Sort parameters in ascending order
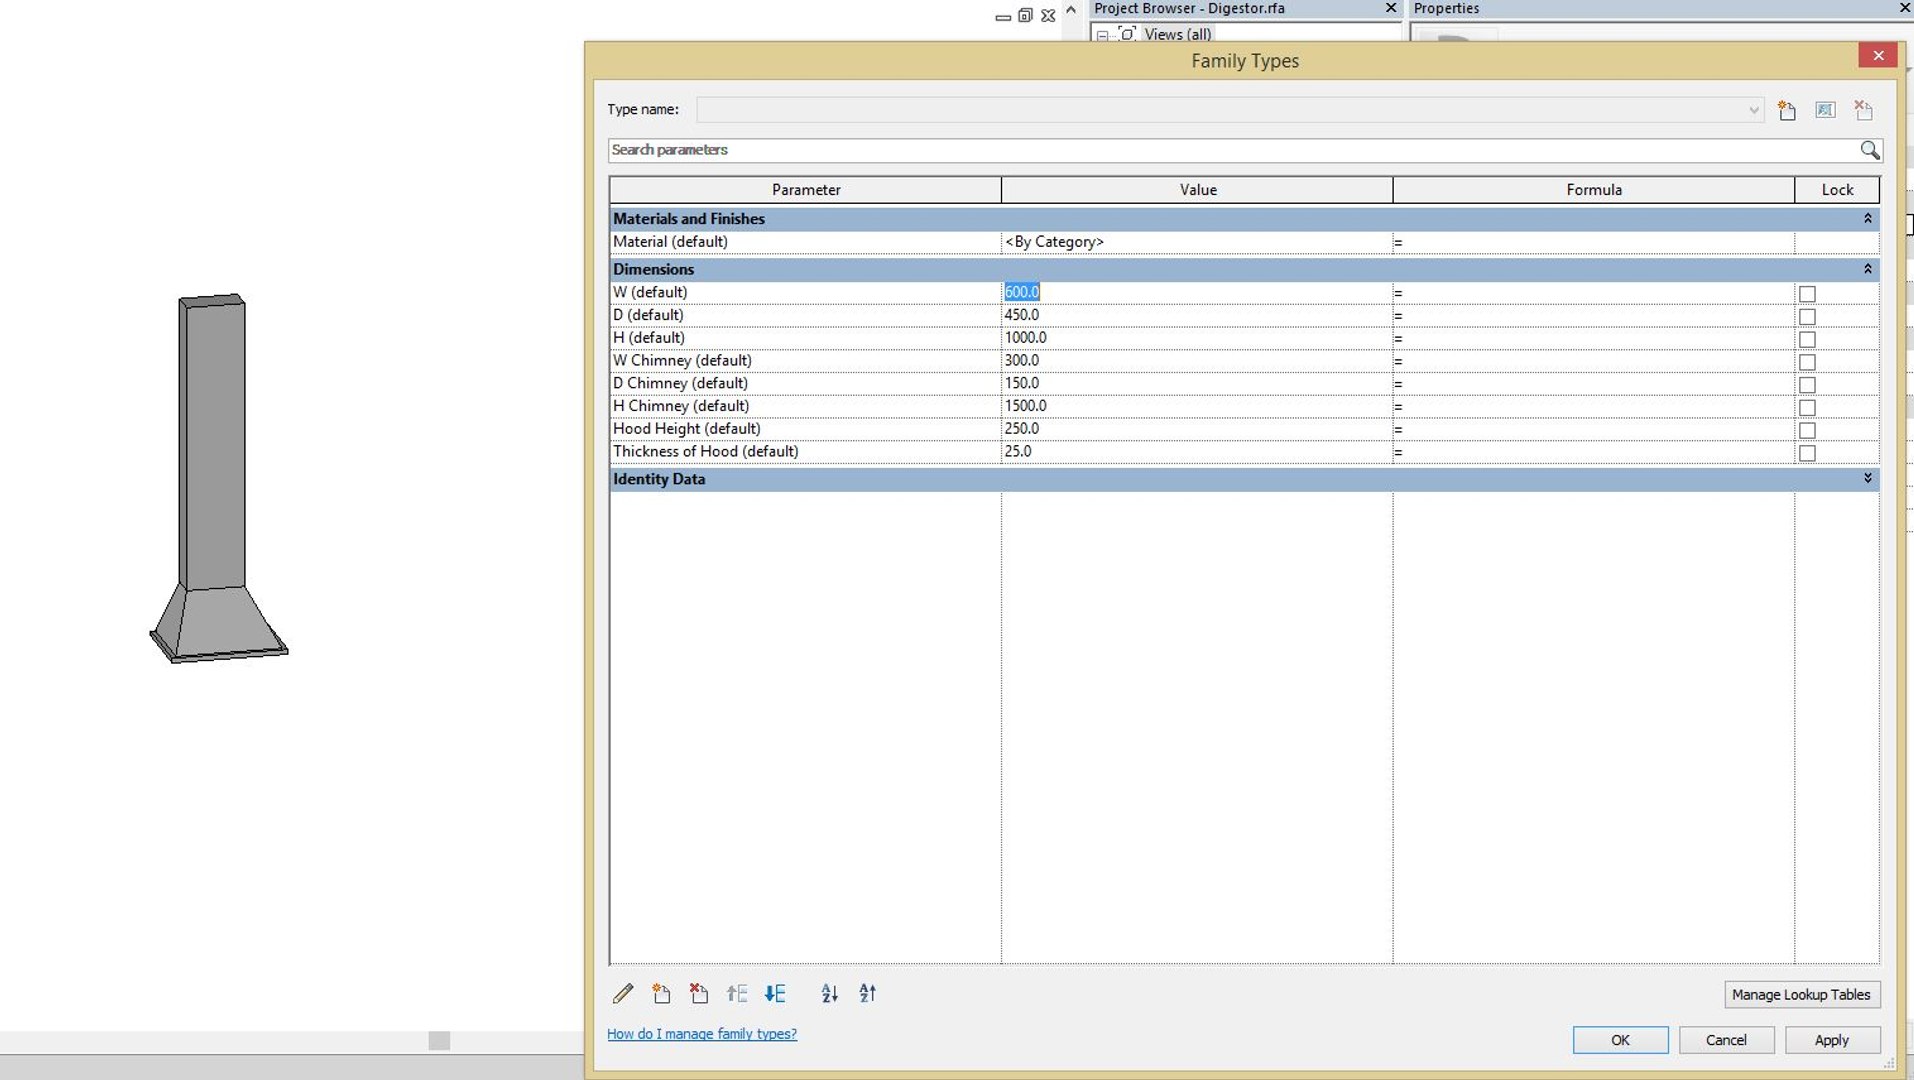Screen dimensions: 1914x1080 tap(830, 993)
